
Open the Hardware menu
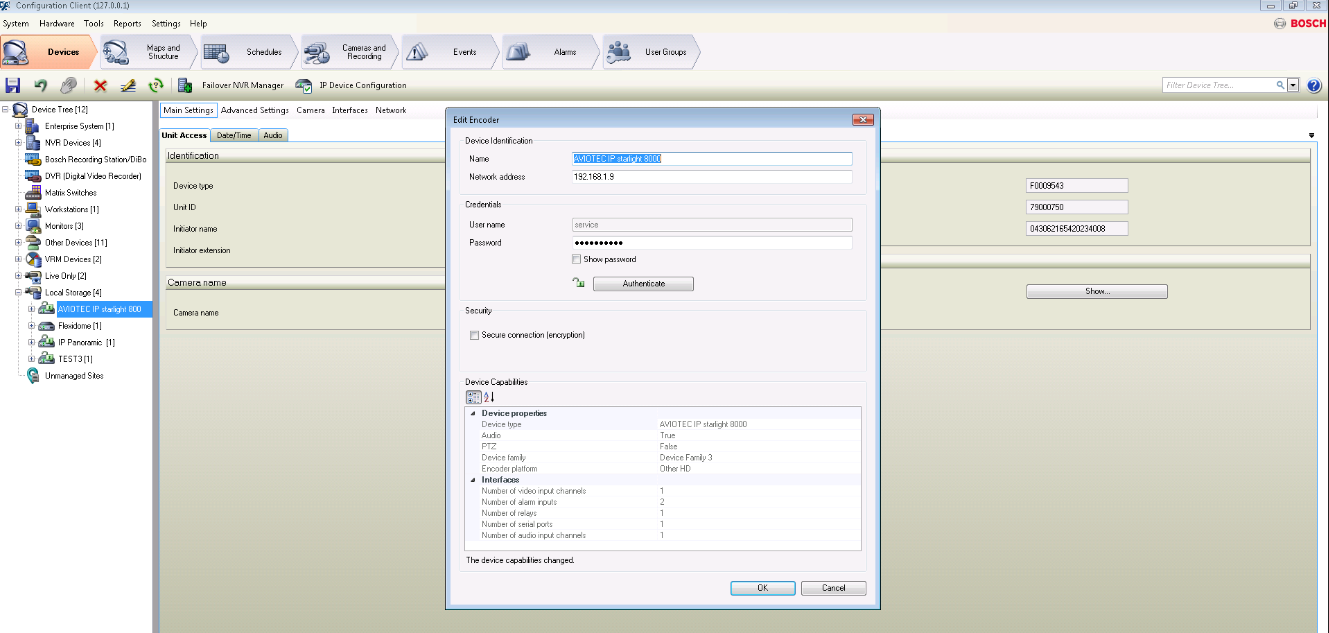[x=56, y=23]
